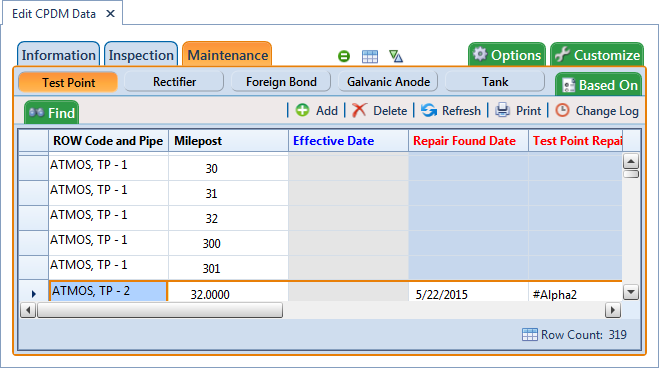This screenshot has height=368, width=659.
Task: Click the milepost 32 cell
Action: pos(228,218)
